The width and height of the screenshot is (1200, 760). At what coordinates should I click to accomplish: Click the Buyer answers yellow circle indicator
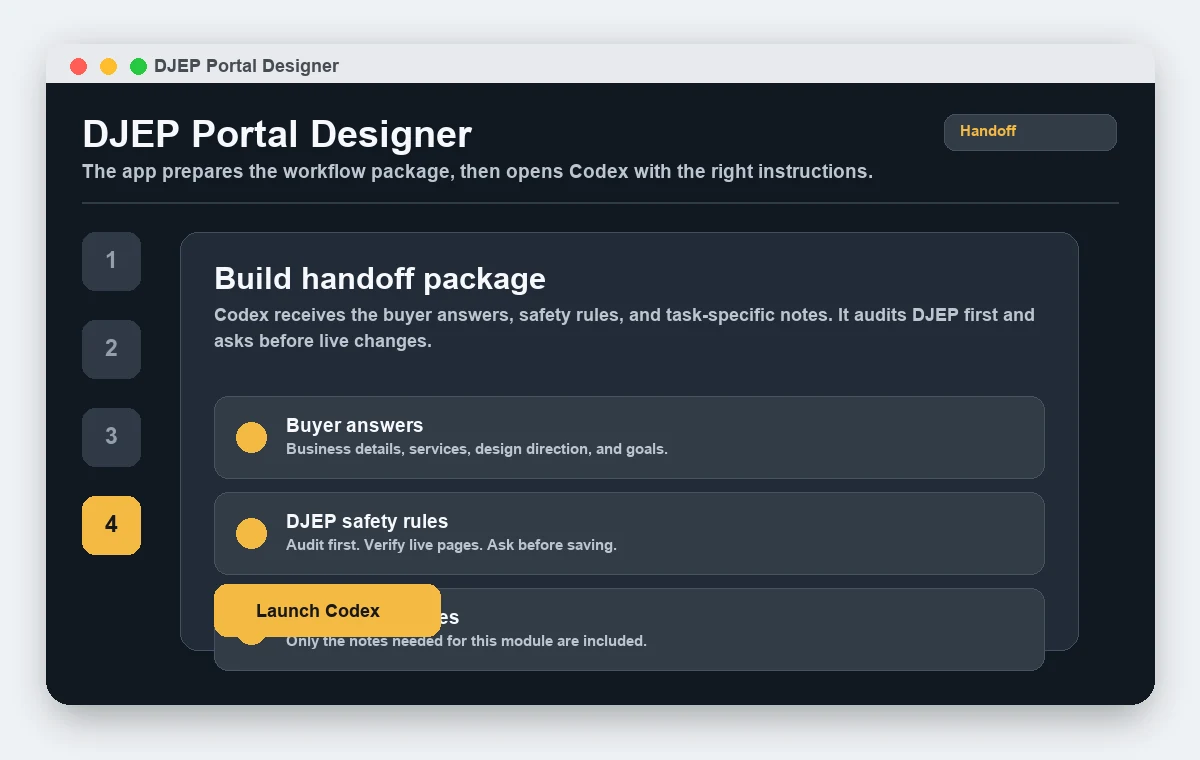tap(251, 437)
